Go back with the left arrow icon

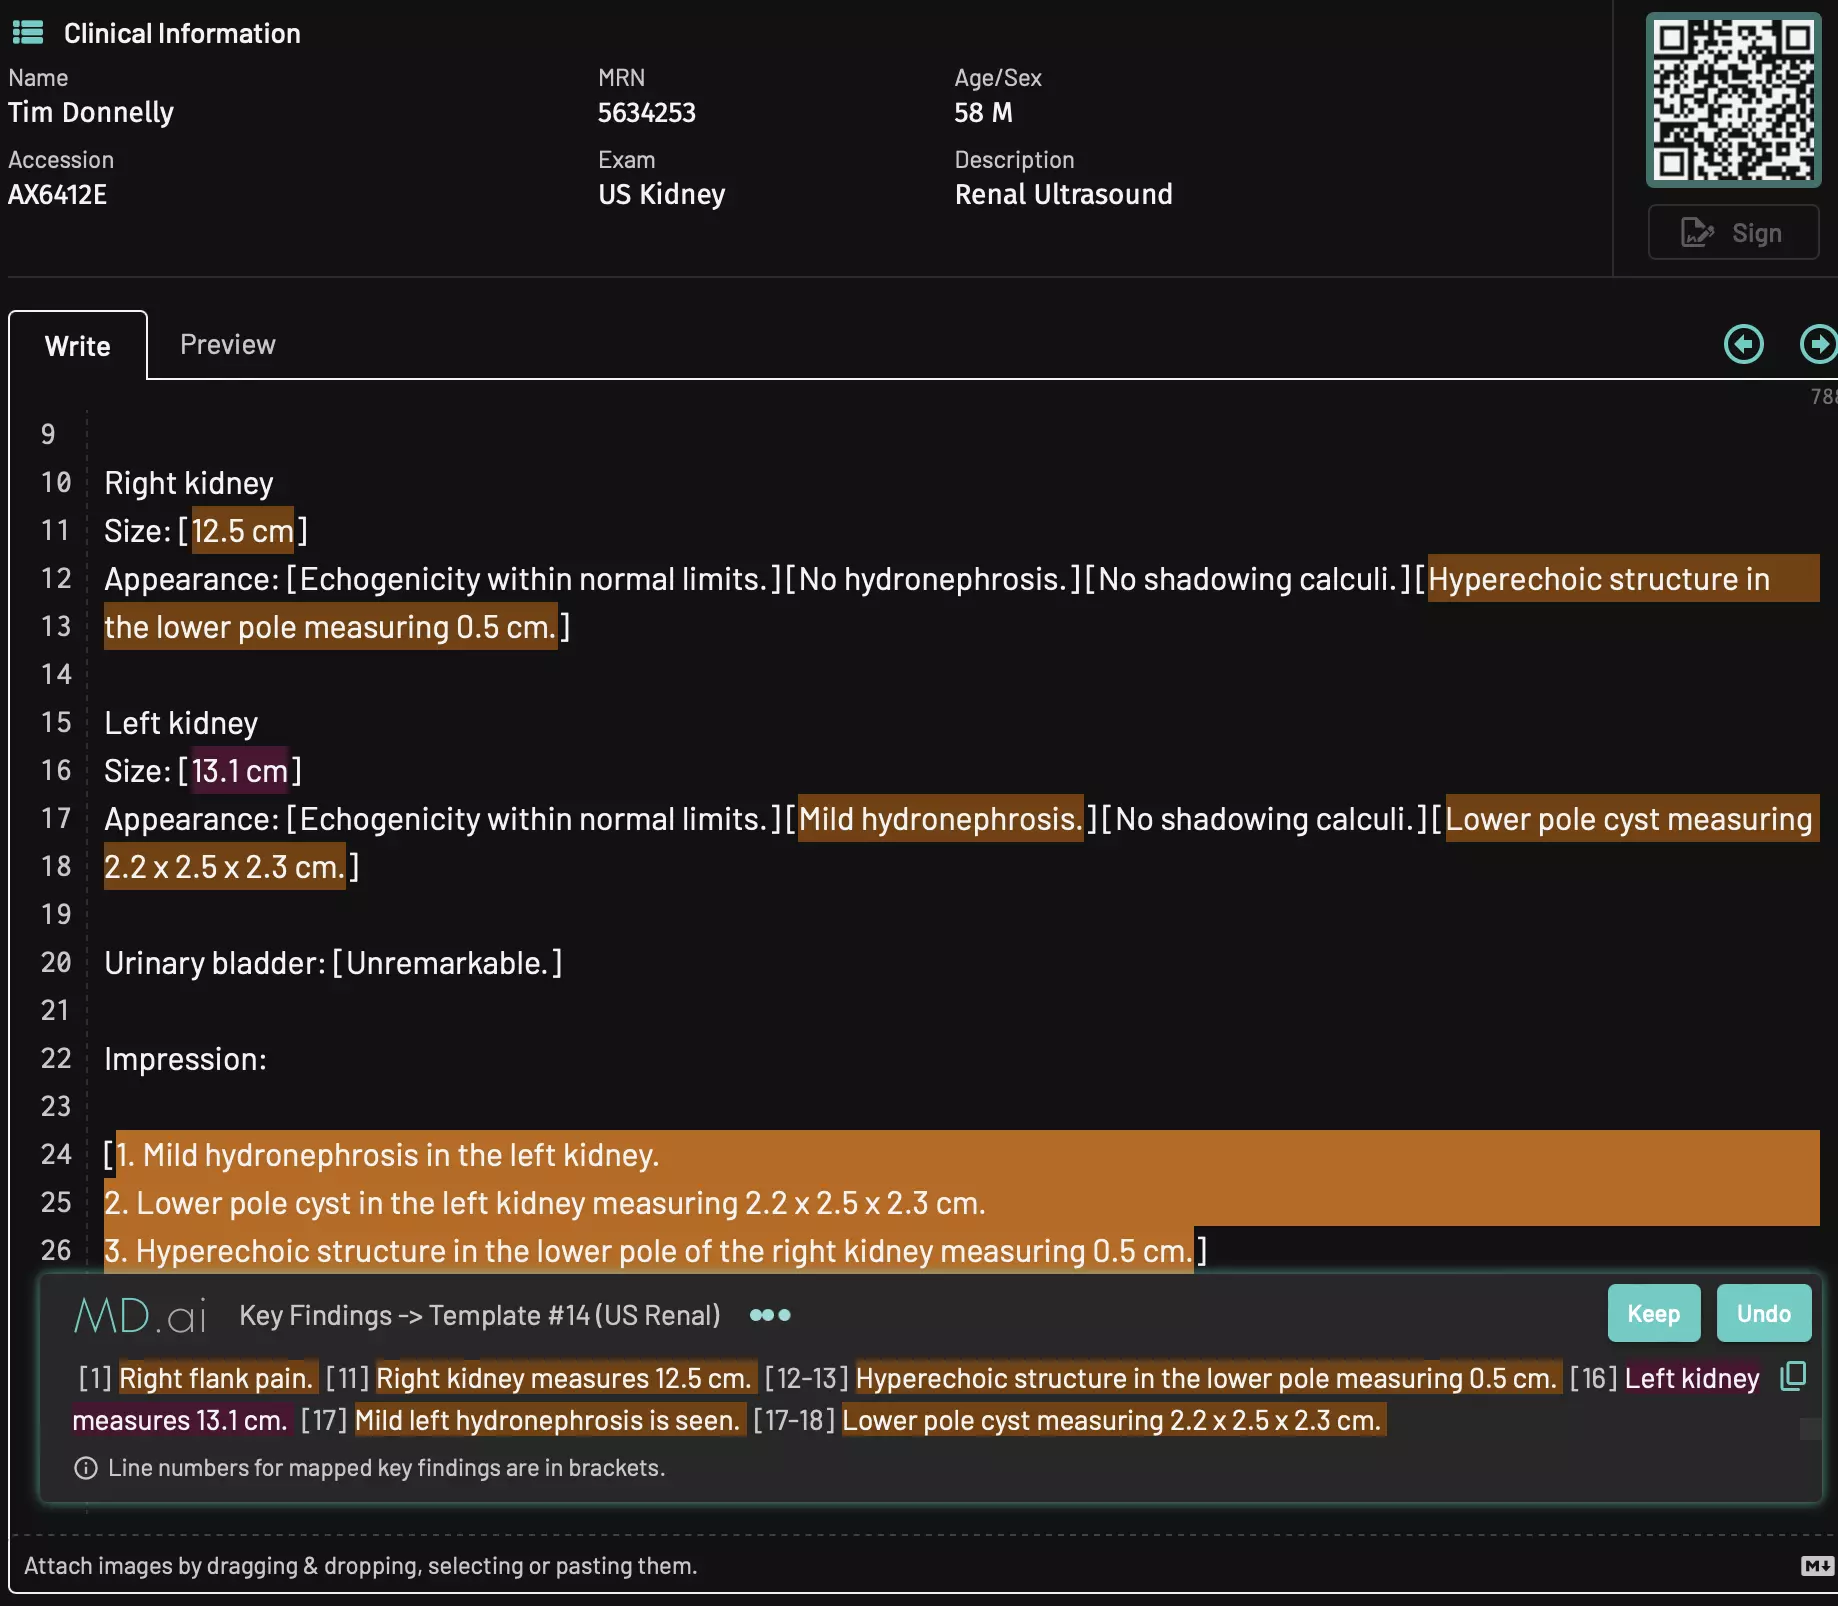coord(1744,345)
